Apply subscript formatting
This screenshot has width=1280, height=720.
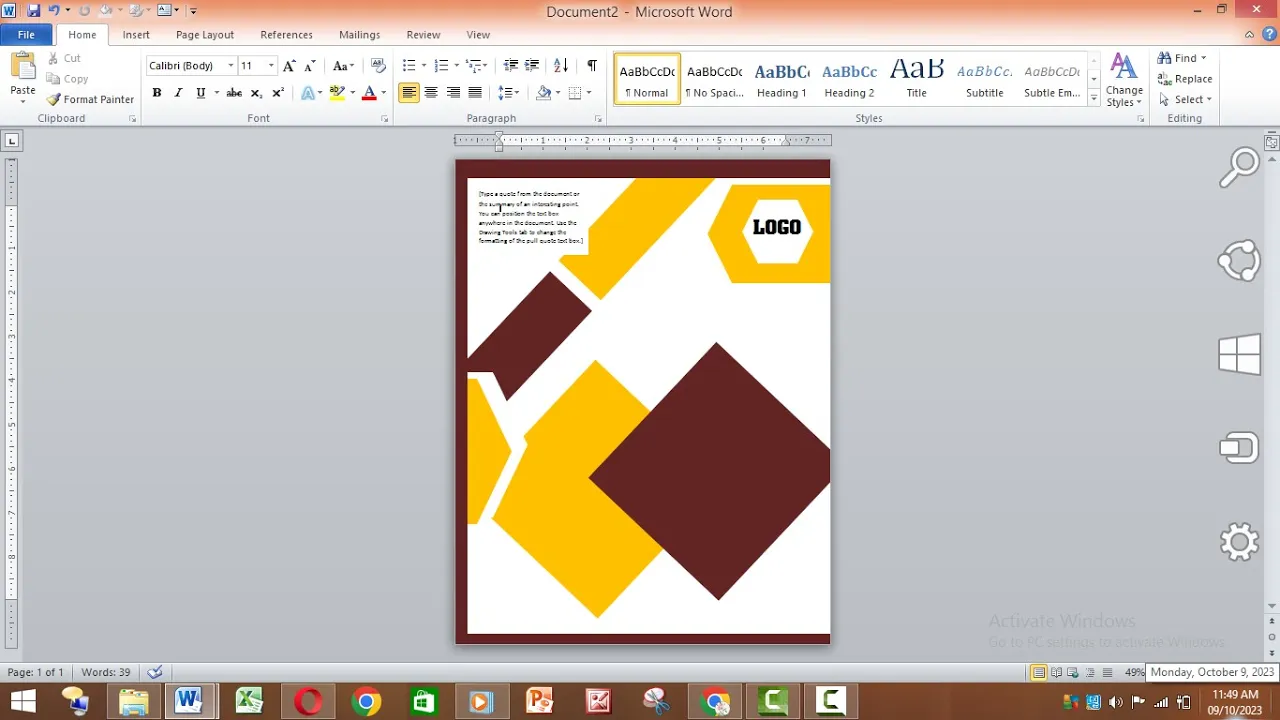(x=256, y=93)
